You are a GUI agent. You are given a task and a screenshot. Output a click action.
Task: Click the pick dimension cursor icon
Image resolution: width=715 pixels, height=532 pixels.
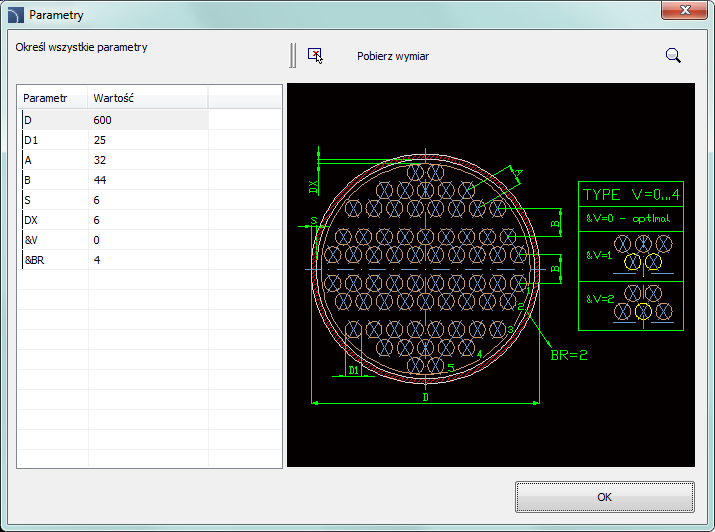coord(315,55)
